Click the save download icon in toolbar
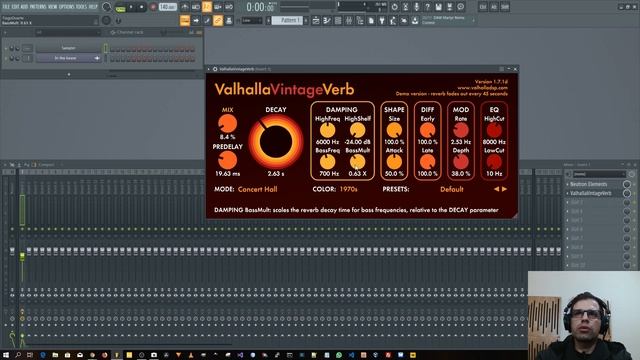 415,20
